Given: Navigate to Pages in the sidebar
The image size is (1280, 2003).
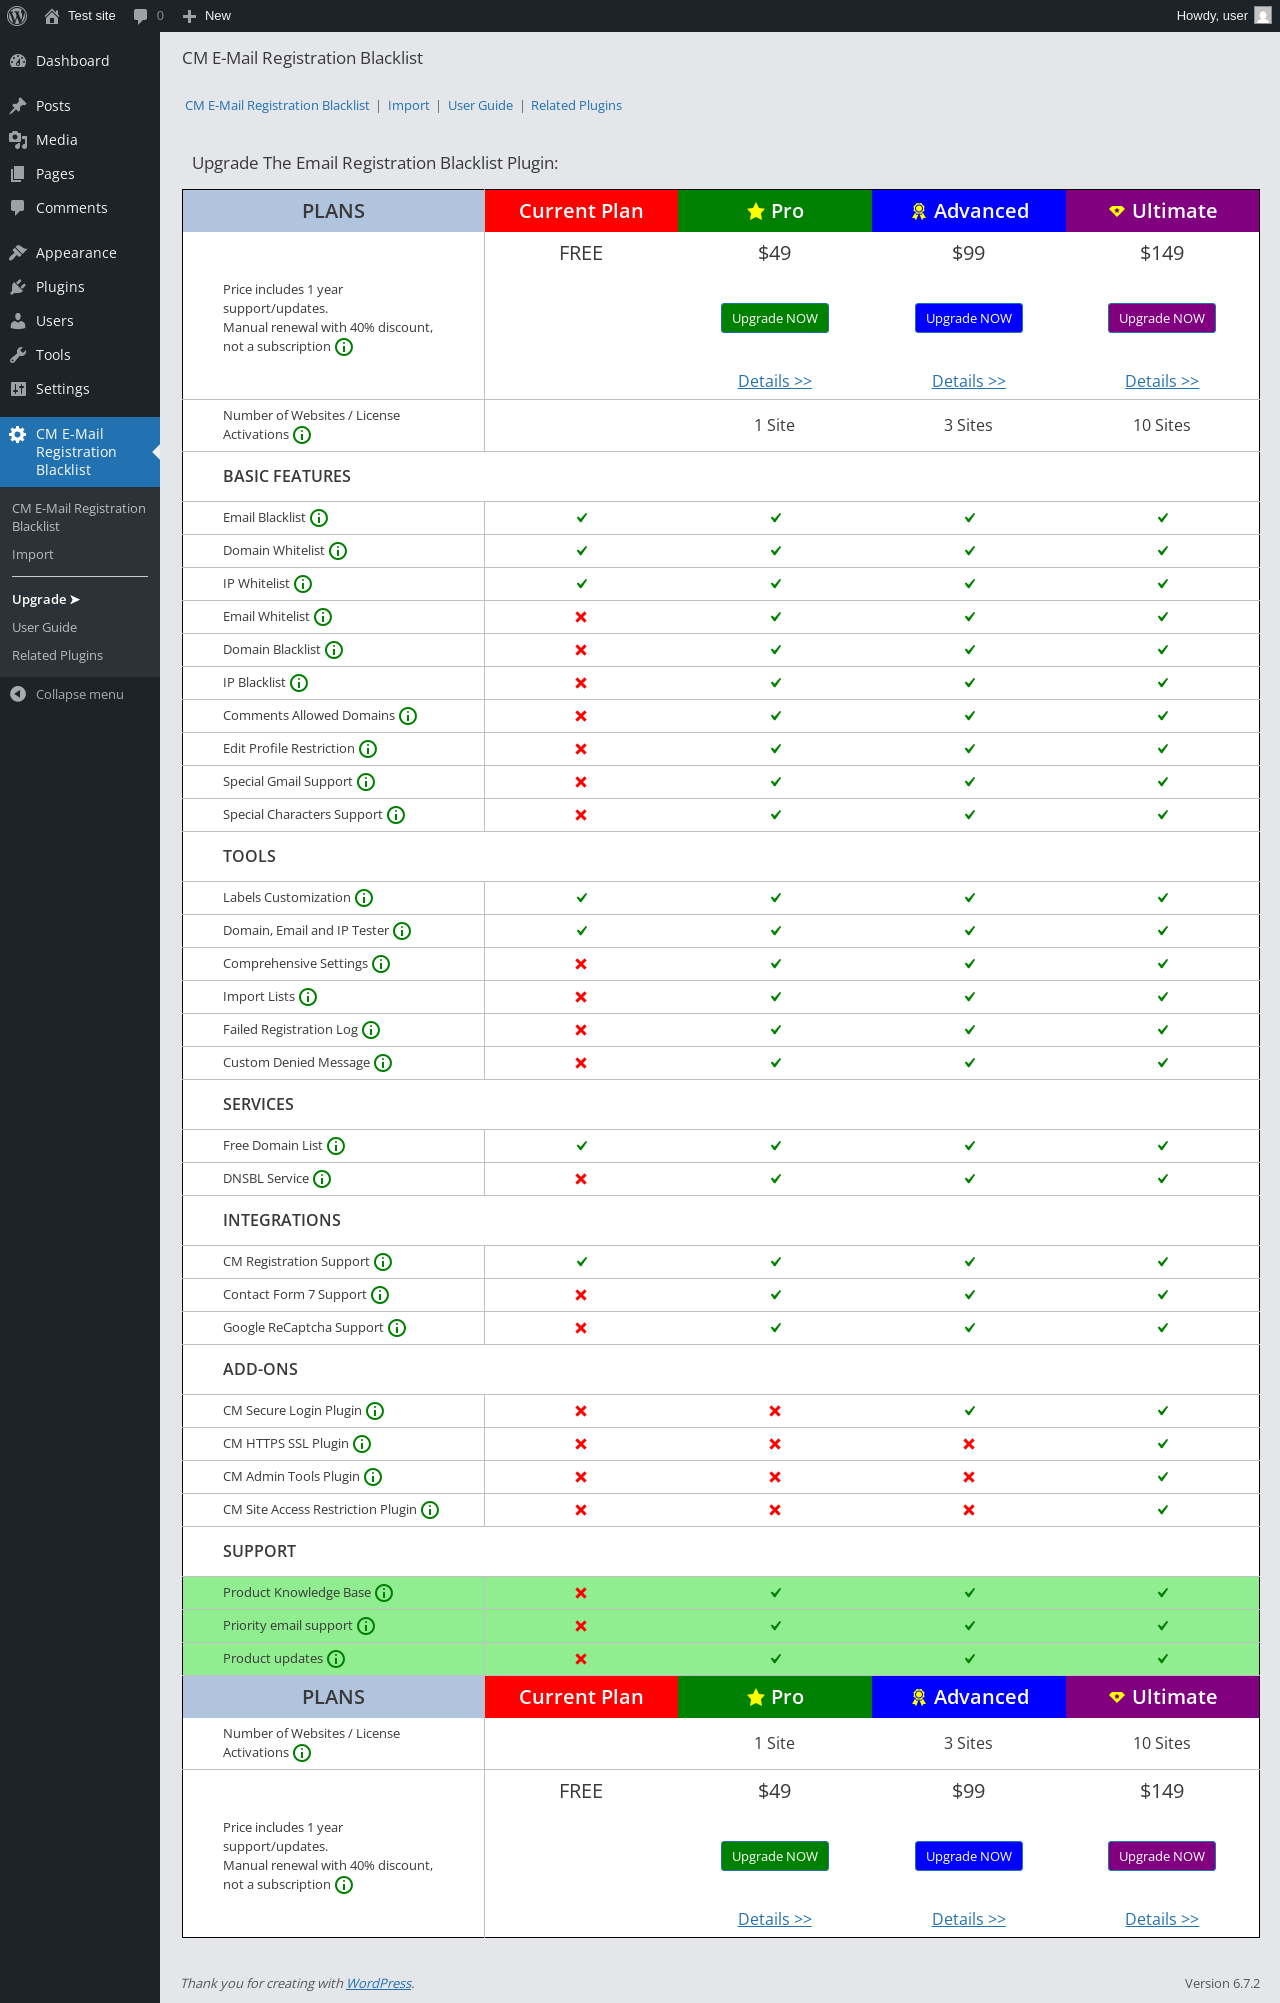Looking at the screenshot, I should click(x=80, y=174).
